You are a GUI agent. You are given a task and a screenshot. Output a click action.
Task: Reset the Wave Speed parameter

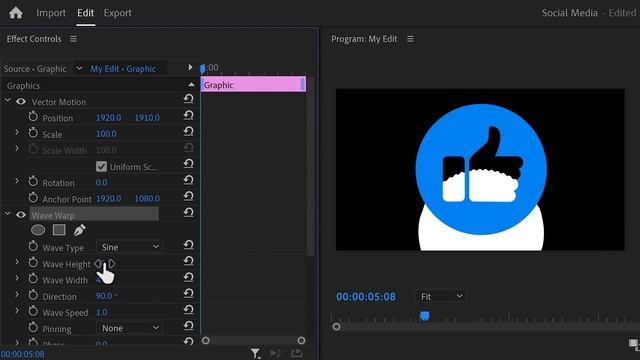(x=188, y=309)
